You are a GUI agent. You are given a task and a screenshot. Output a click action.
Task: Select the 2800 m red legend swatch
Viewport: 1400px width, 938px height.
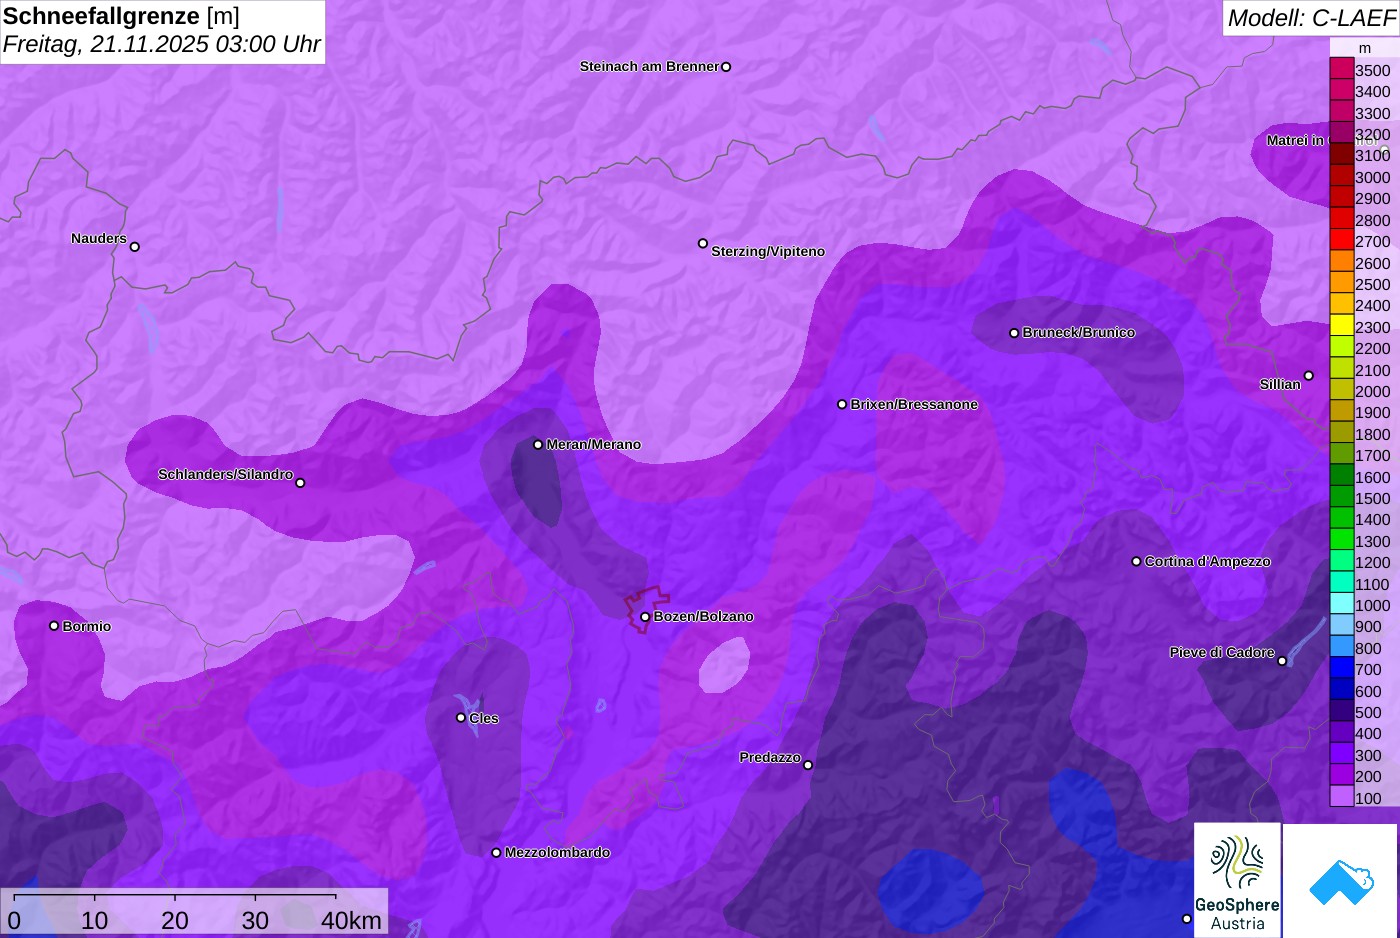tap(1341, 219)
